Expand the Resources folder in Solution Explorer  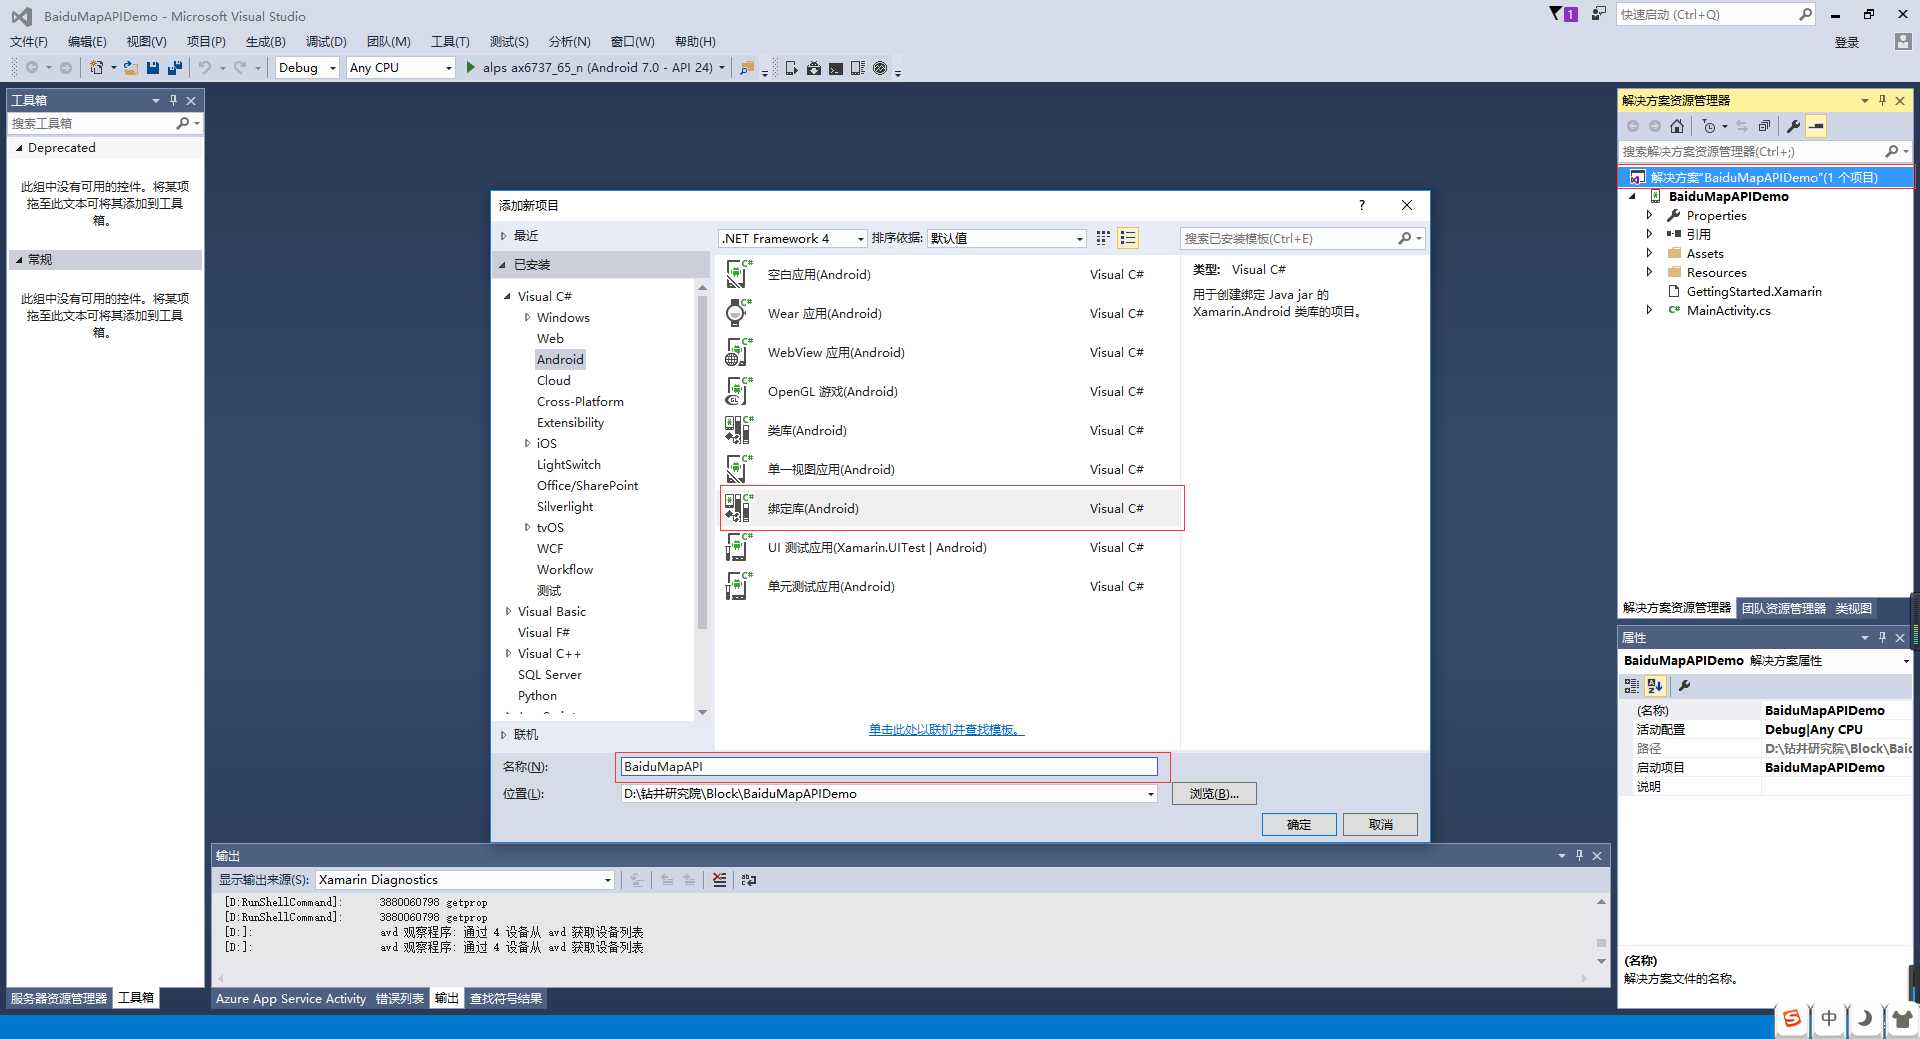[x=1649, y=272]
